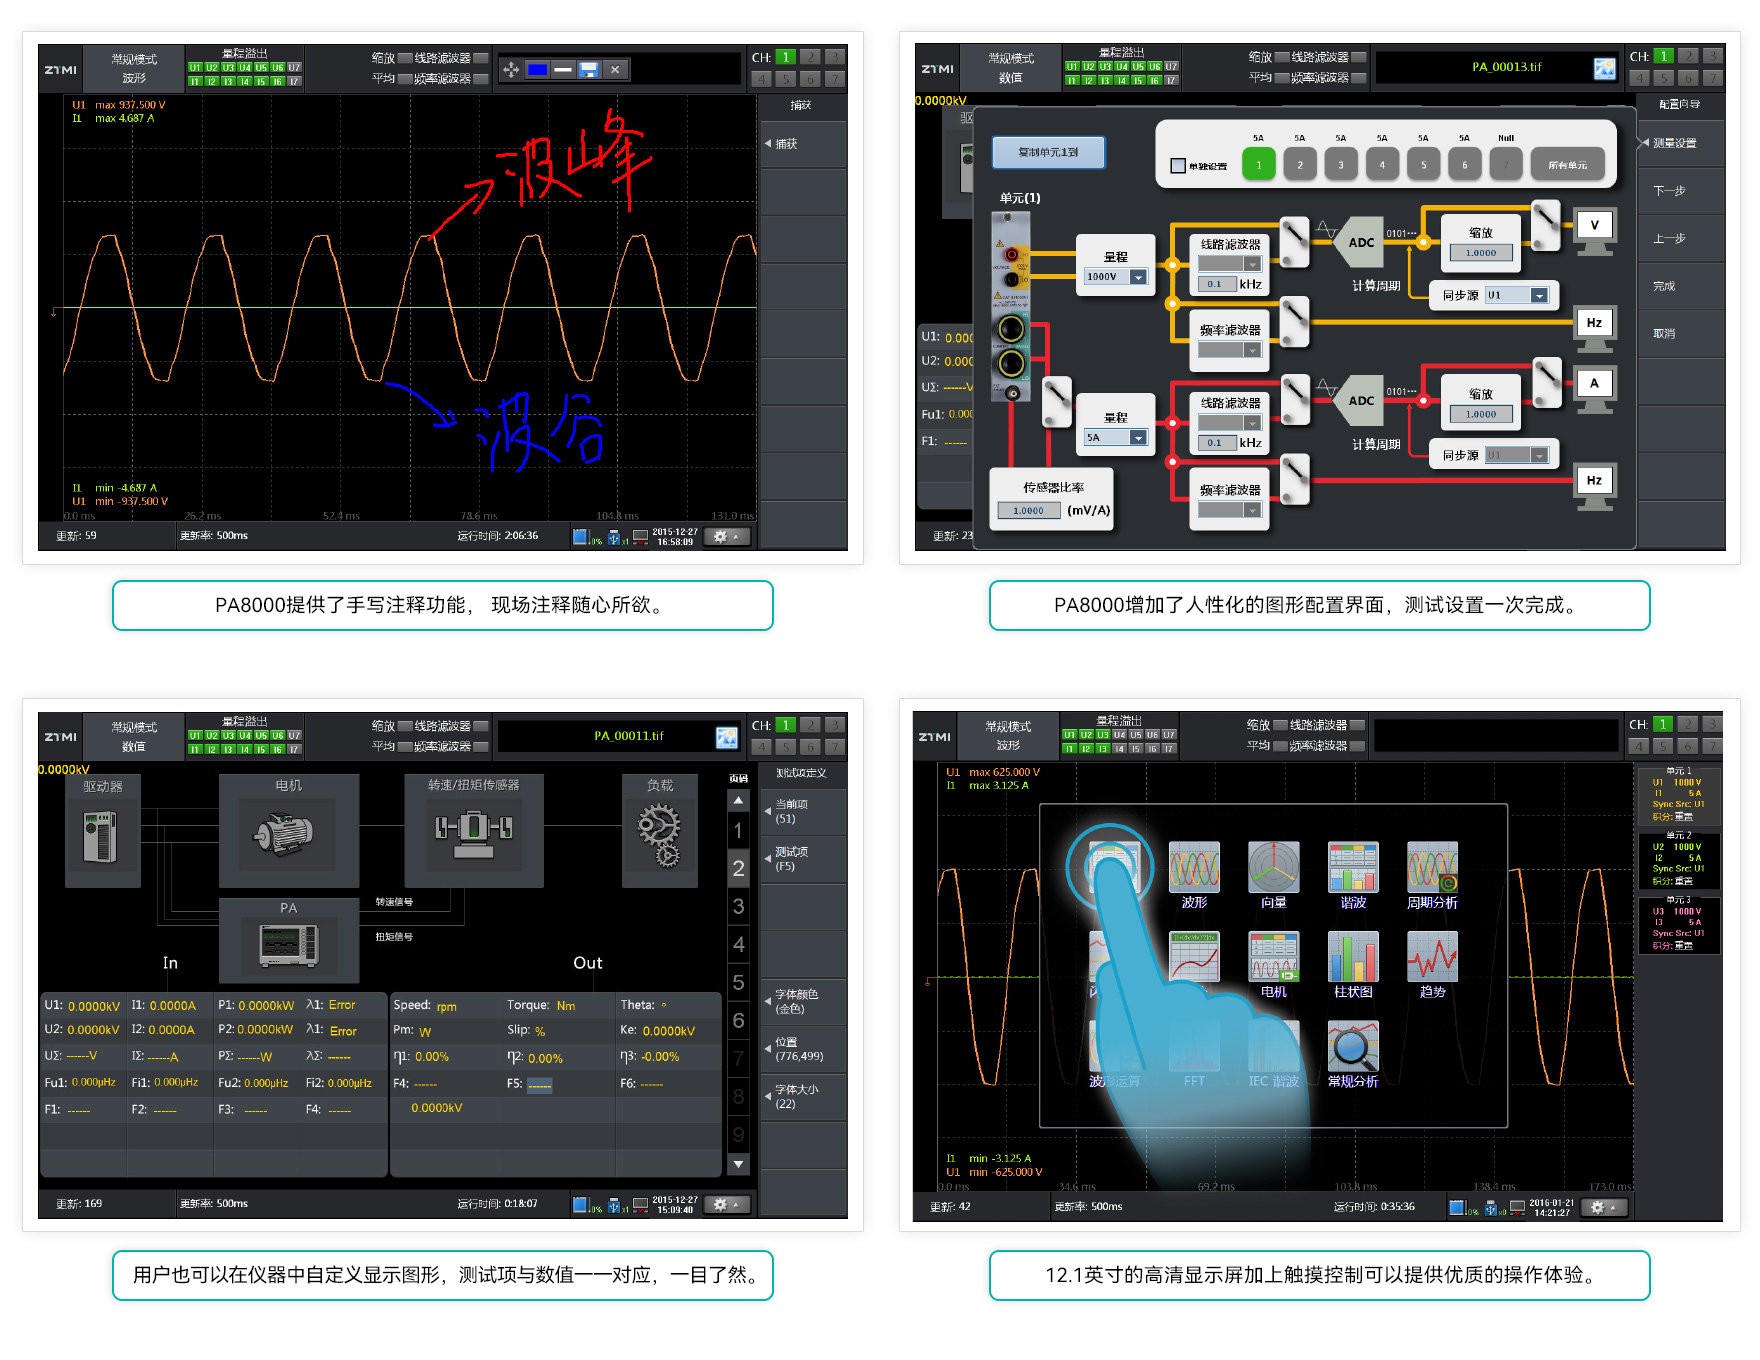Pick the blue pen color swatch

[x=537, y=70]
